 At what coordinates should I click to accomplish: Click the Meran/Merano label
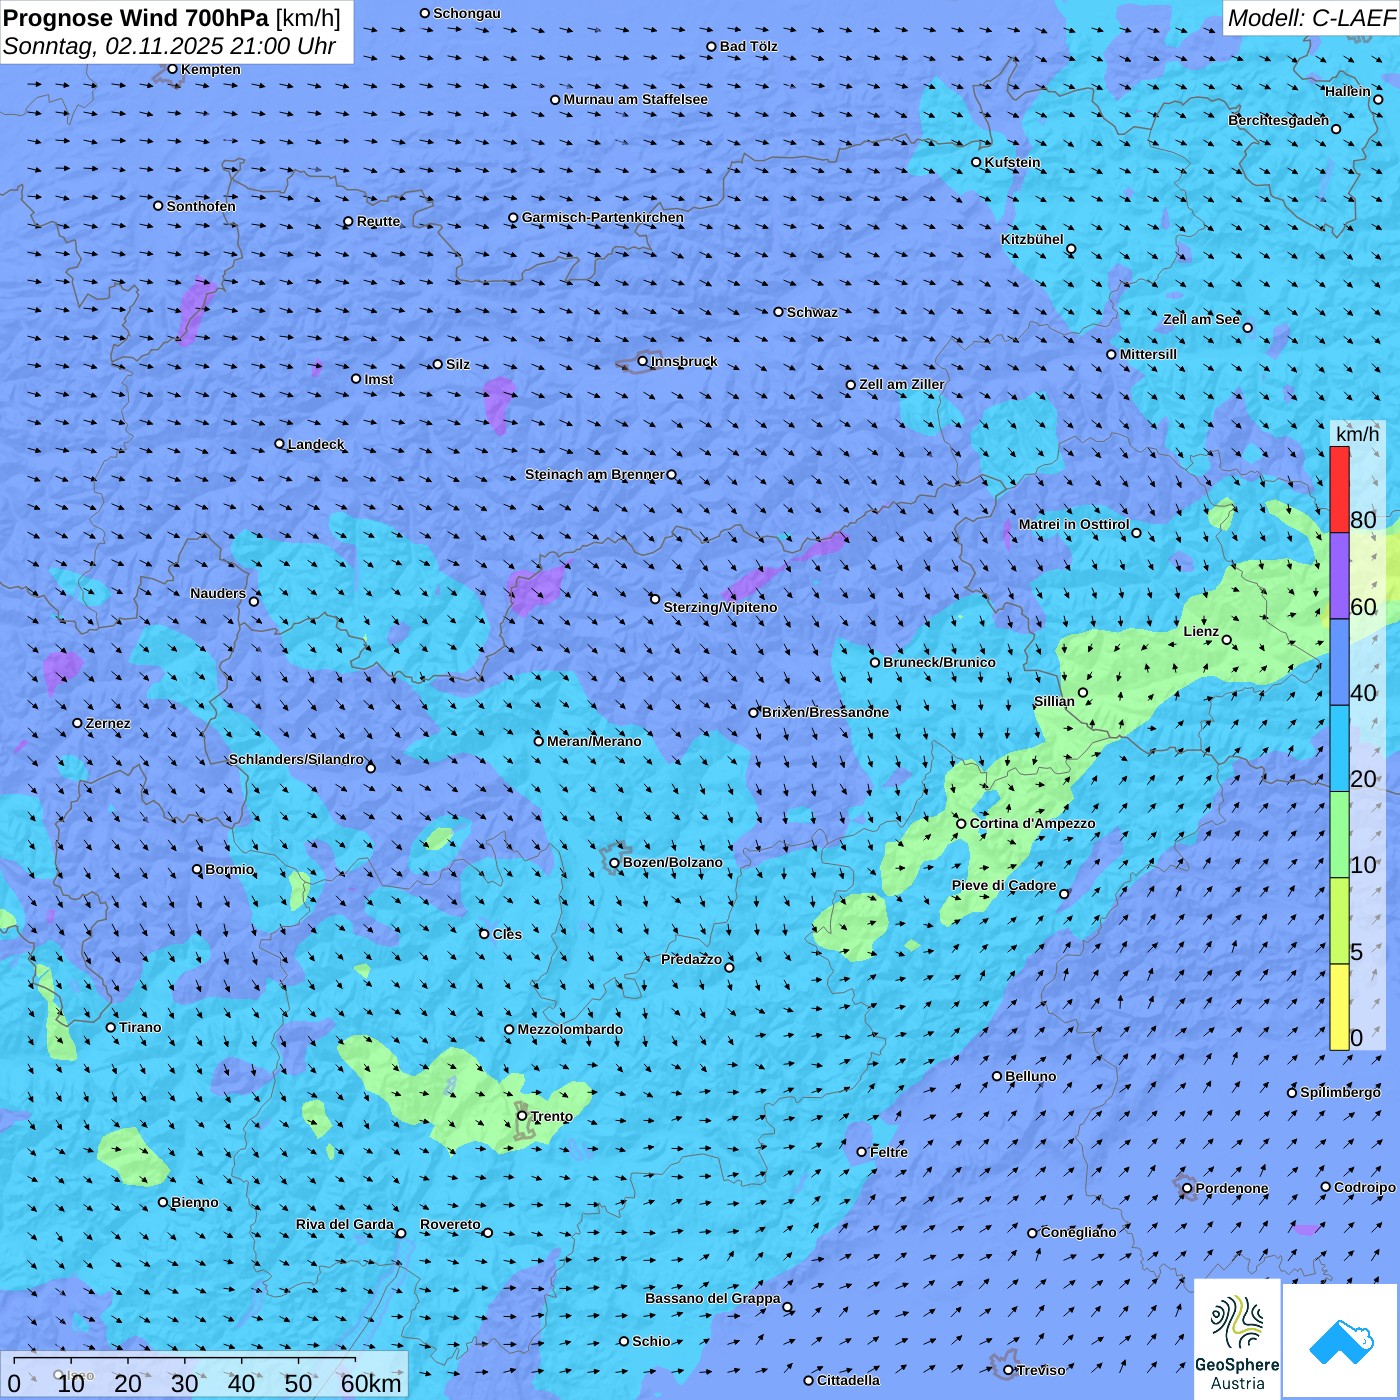[594, 741]
